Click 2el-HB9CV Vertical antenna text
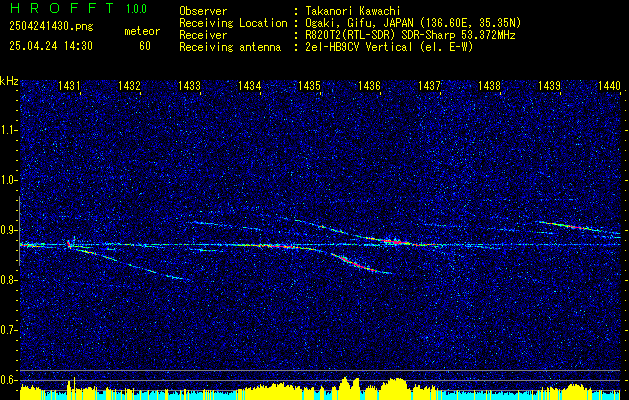This screenshot has height=400, width=629. pyautogui.click(x=389, y=47)
